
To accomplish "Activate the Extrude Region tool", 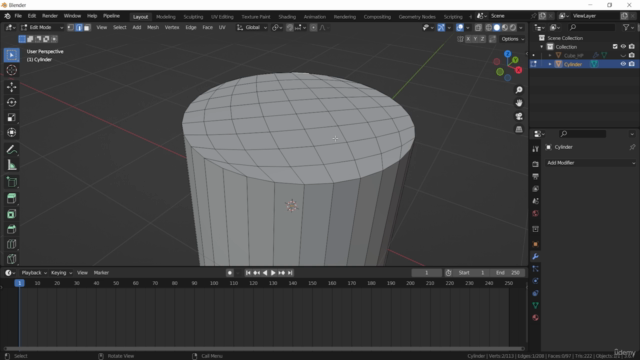I will [11, 199].
